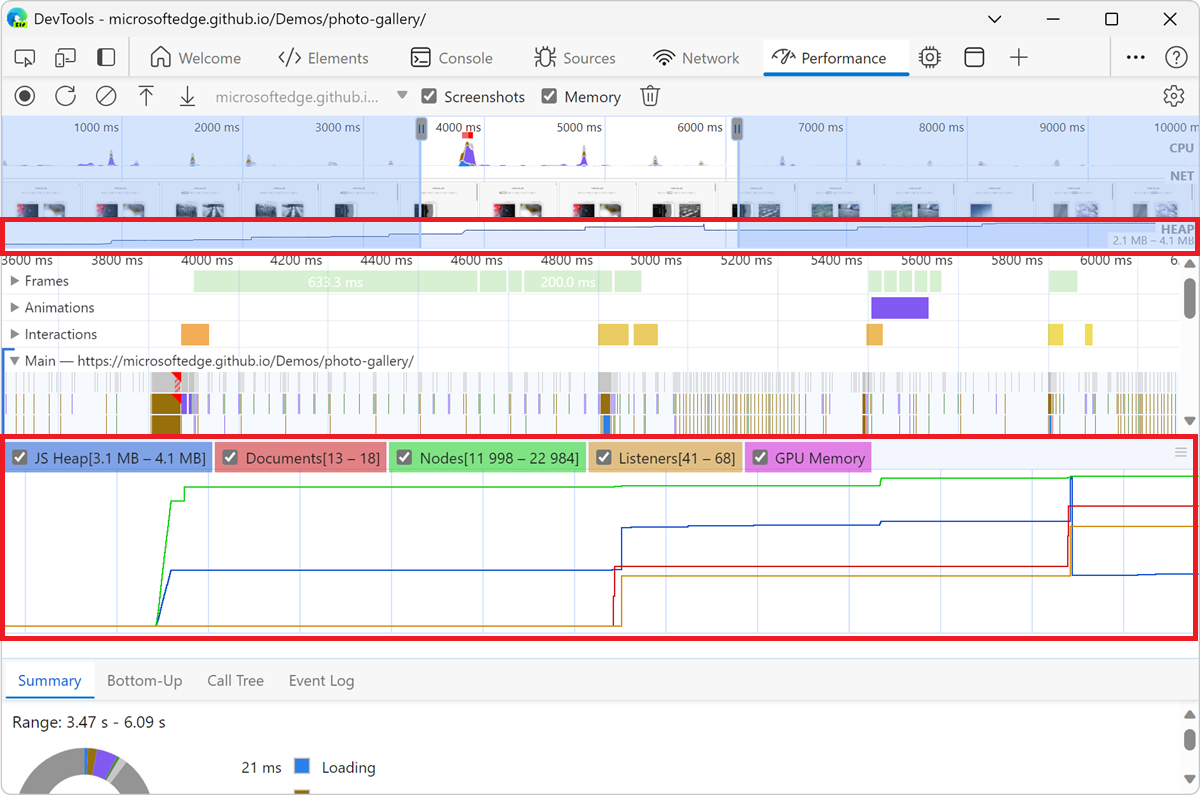This screenshot has height=795, width=1200.
Task: Select the inspect element picker tool
Action: 24,57
